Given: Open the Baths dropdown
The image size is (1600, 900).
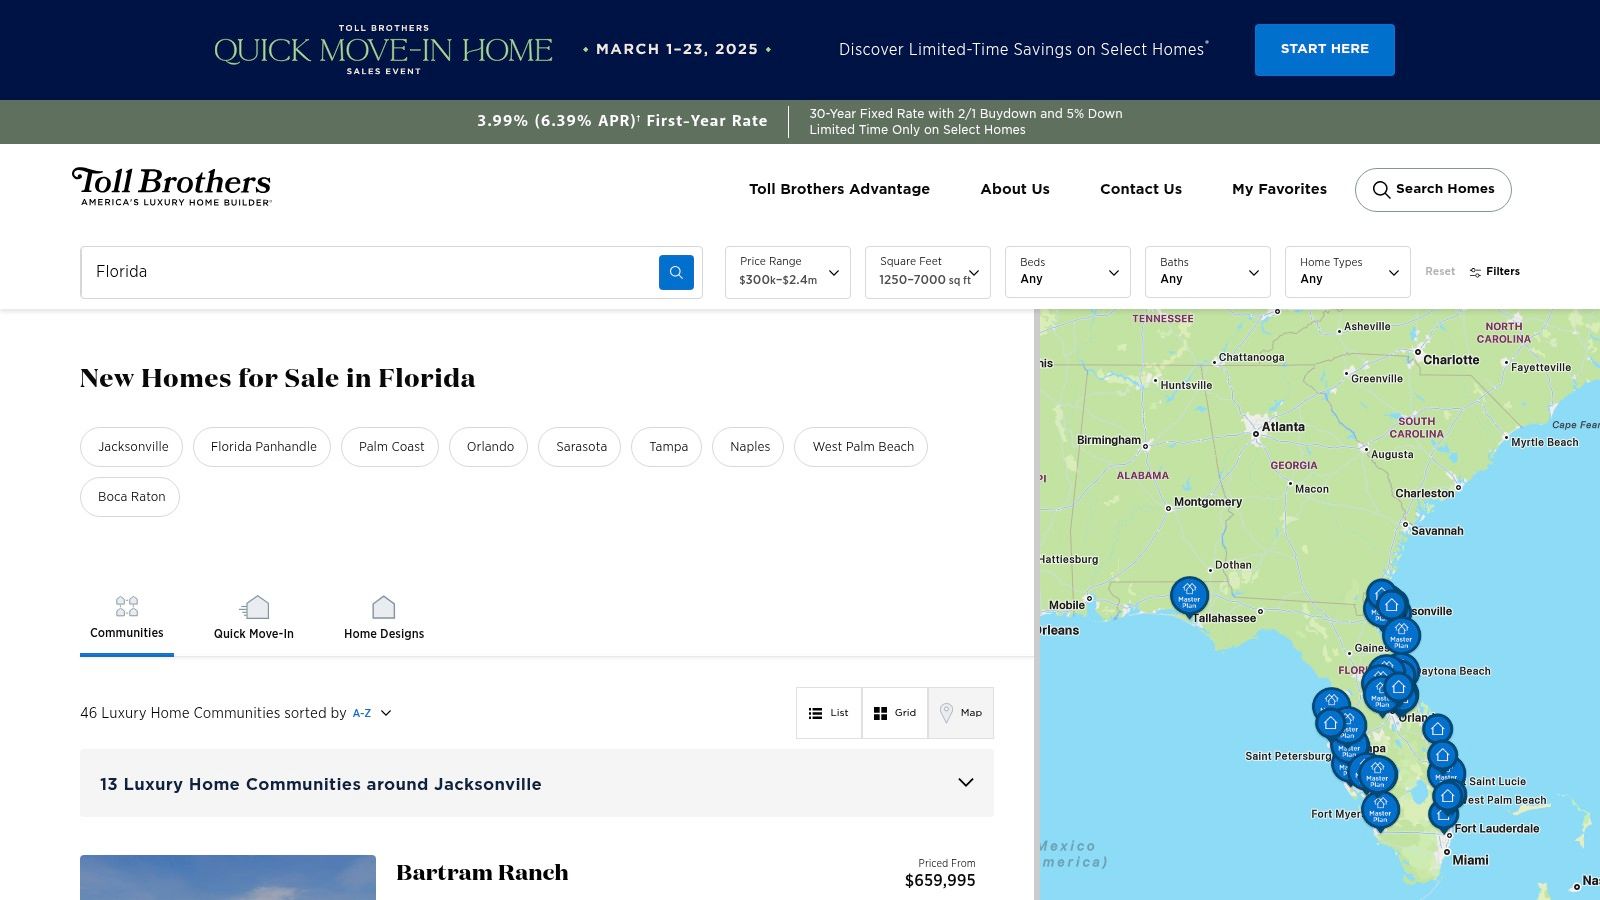Looking at the screenshot, I should point(1208,272).
